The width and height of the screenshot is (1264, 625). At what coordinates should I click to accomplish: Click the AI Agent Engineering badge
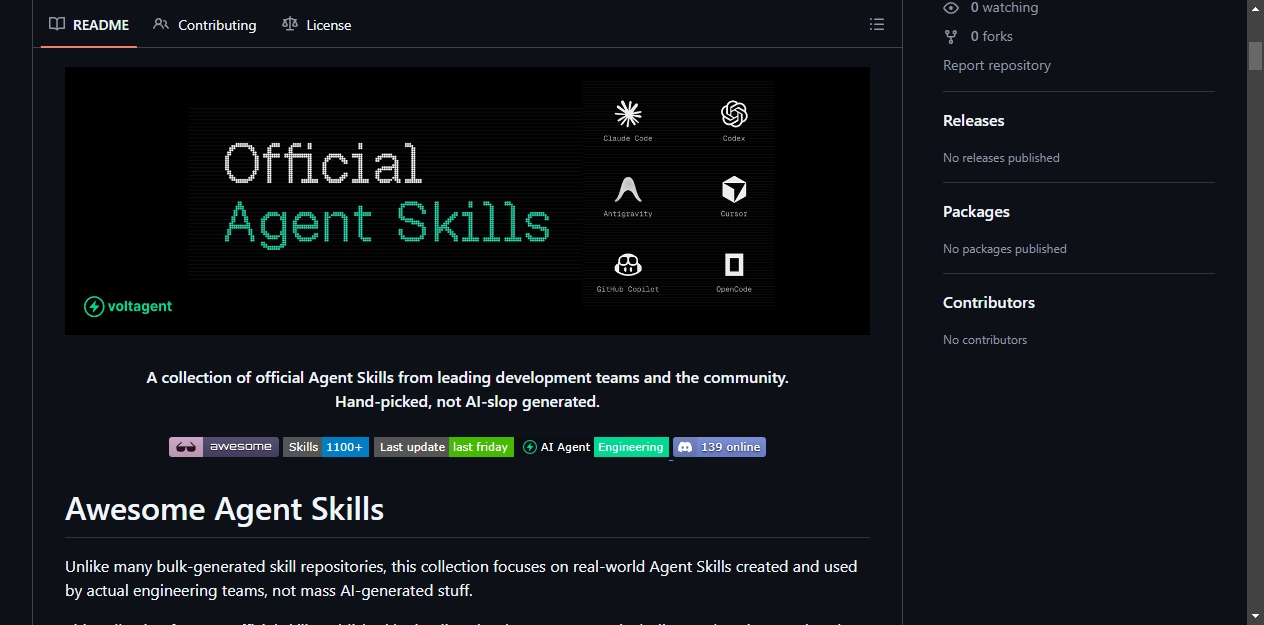(595, 447)
